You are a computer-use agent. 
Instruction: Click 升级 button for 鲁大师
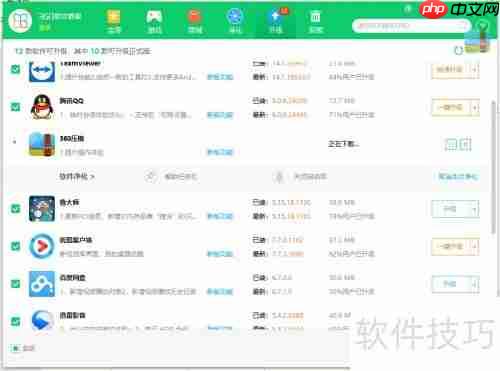(450, 209)
